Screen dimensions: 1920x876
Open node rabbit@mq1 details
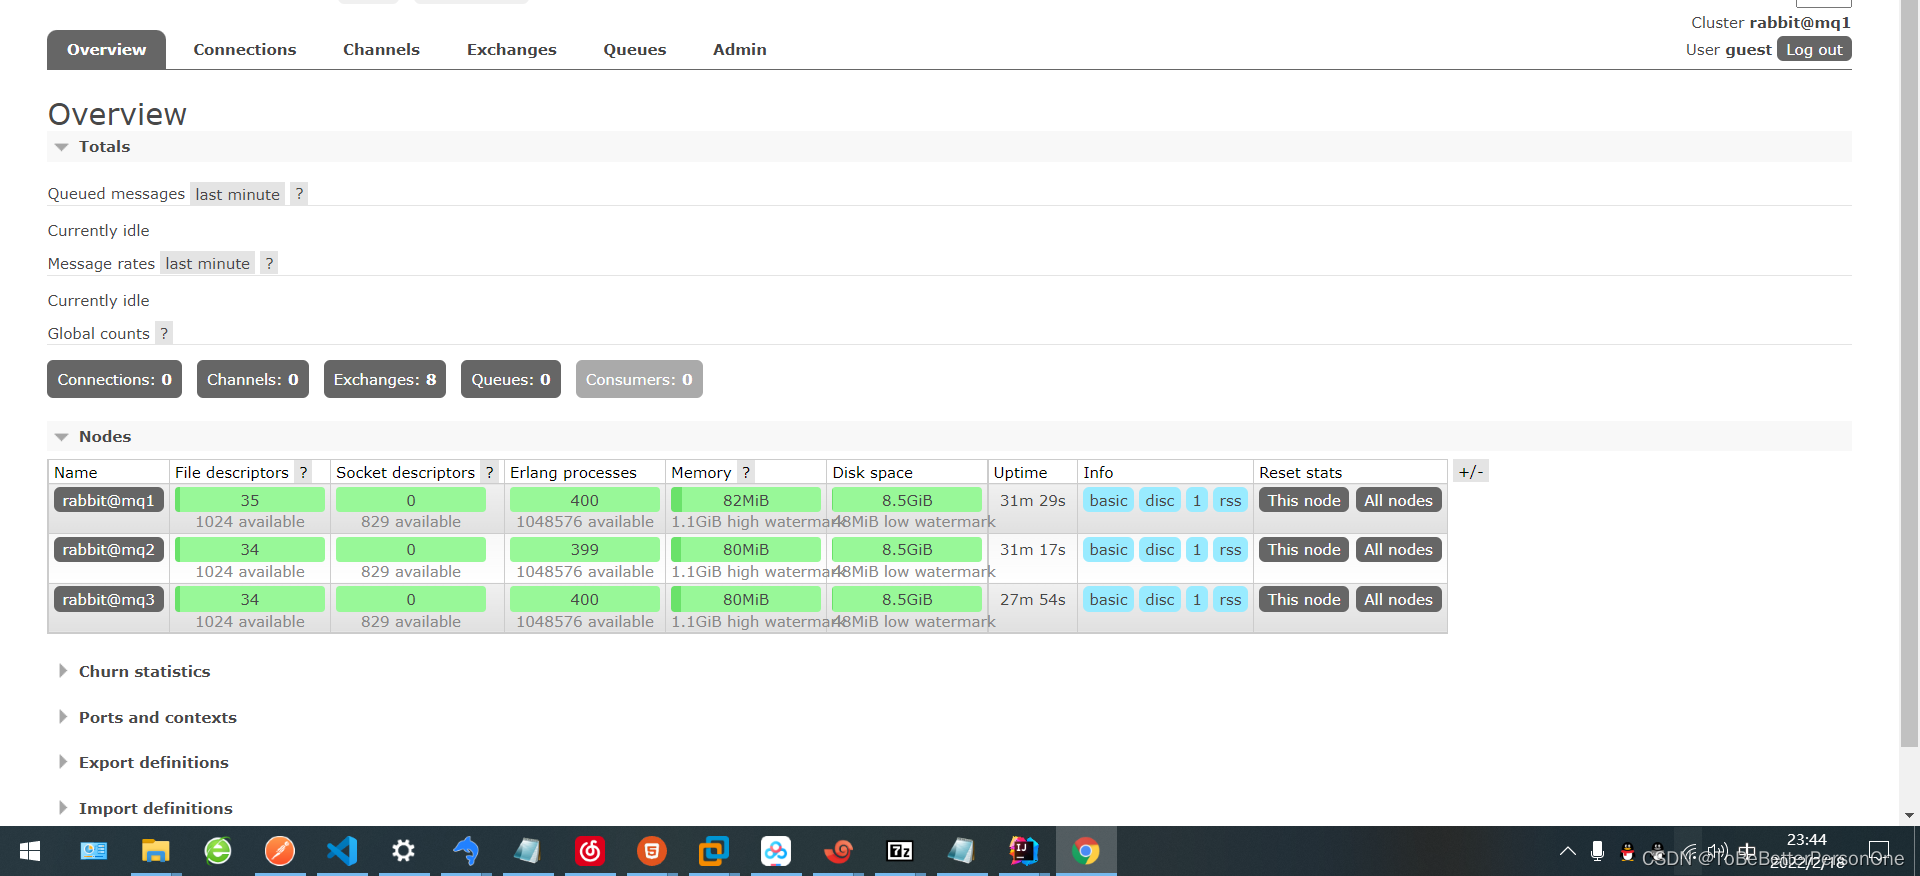click(x=108, y=500)
